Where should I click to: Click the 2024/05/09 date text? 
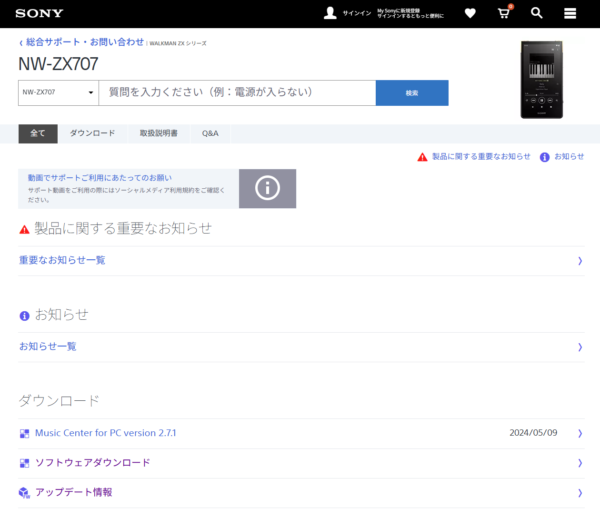(x=533, y=433)
